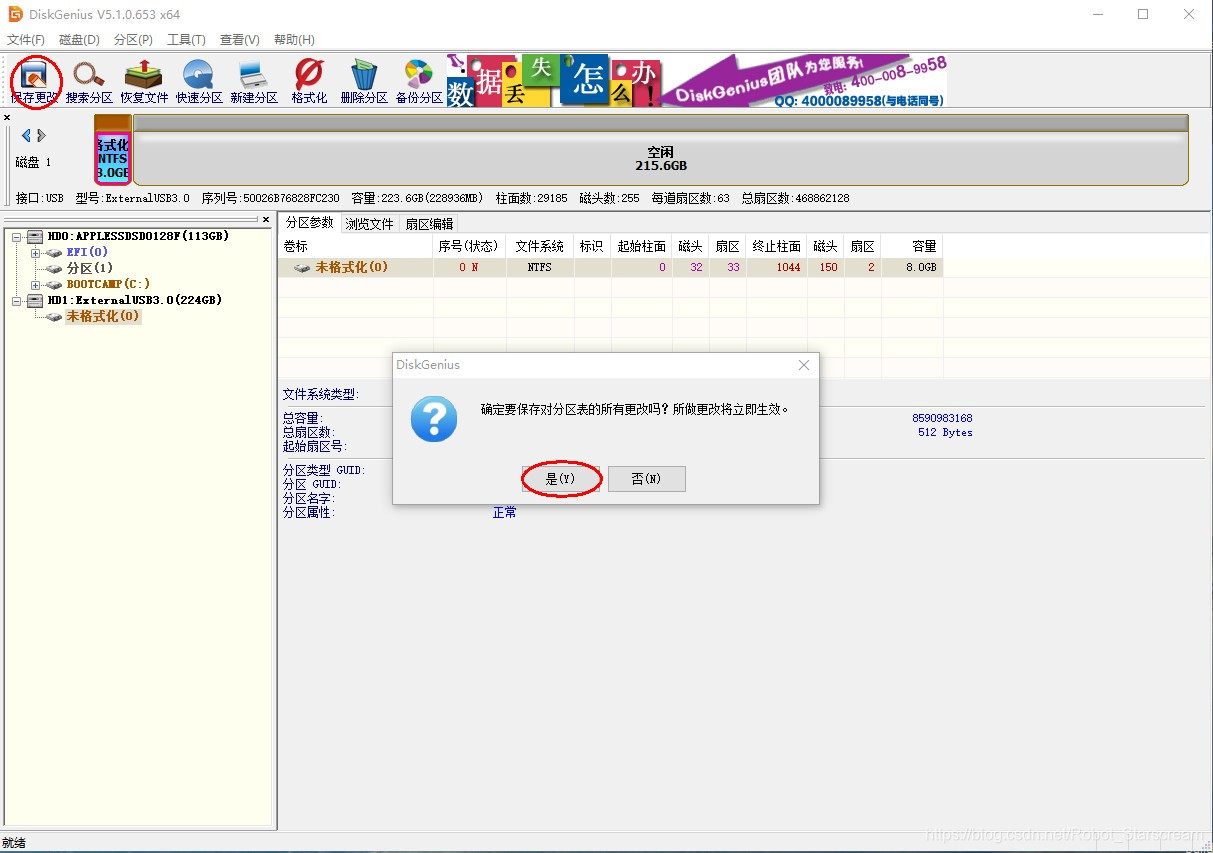Select 分区(1) in the disk tree

coord(90,269)
